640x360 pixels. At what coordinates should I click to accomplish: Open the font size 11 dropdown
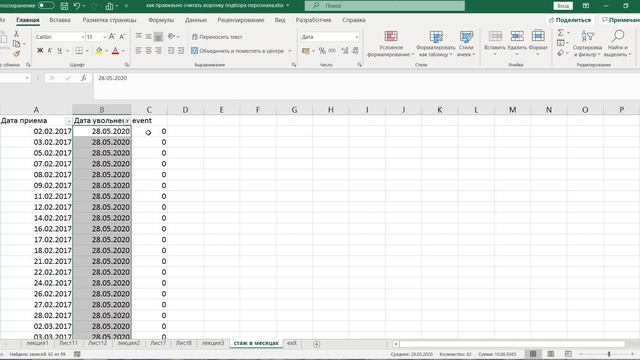[x=104, y=37]
